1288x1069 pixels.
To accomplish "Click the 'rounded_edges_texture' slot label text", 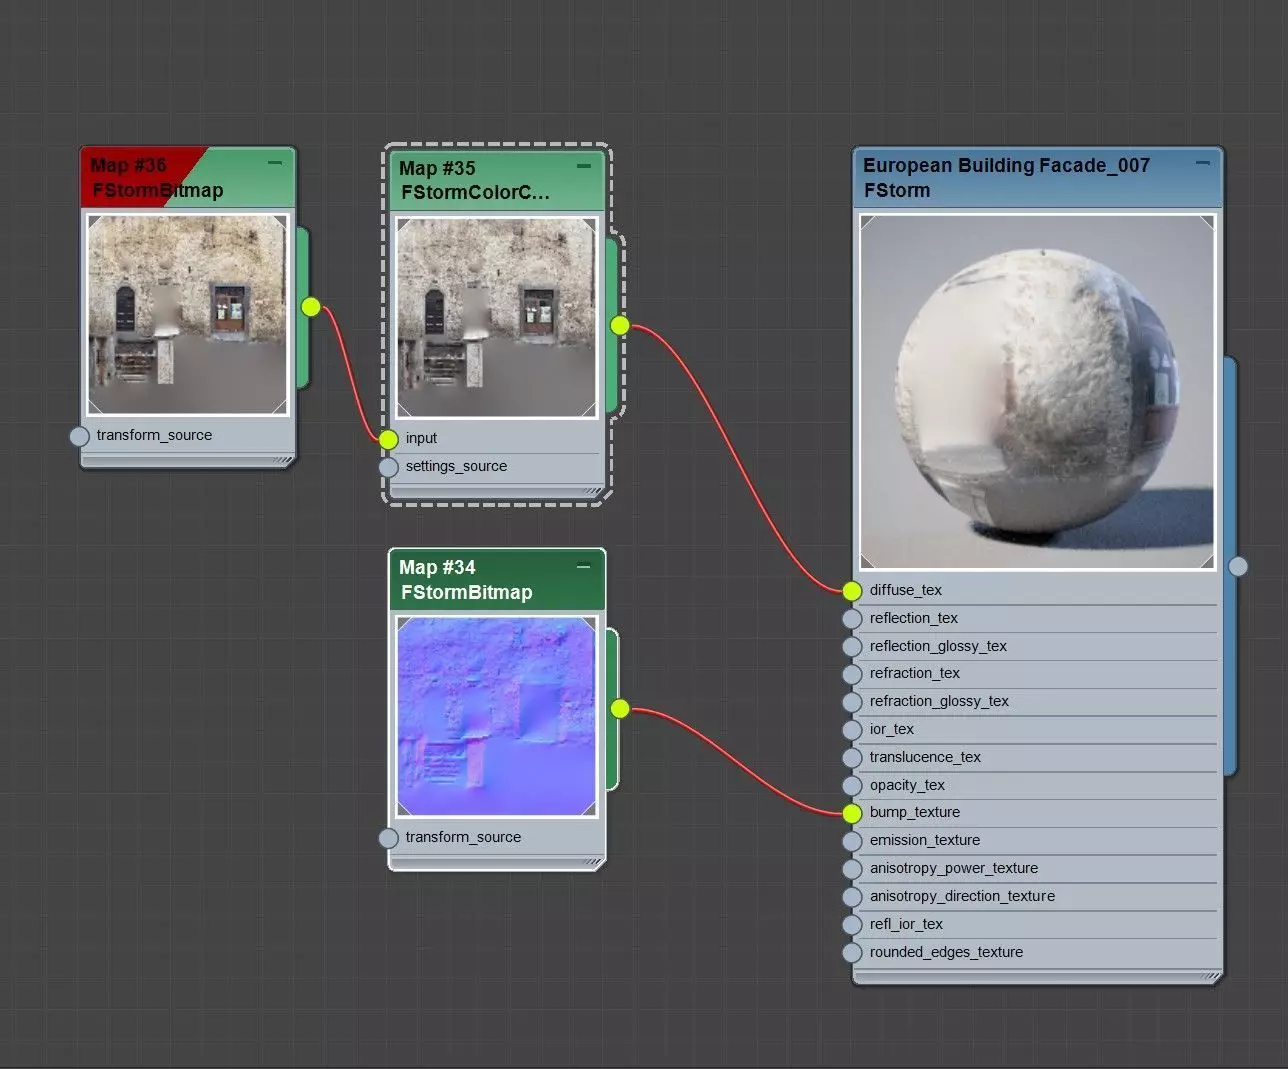I will pyautogui.click(x=946, y=952).
